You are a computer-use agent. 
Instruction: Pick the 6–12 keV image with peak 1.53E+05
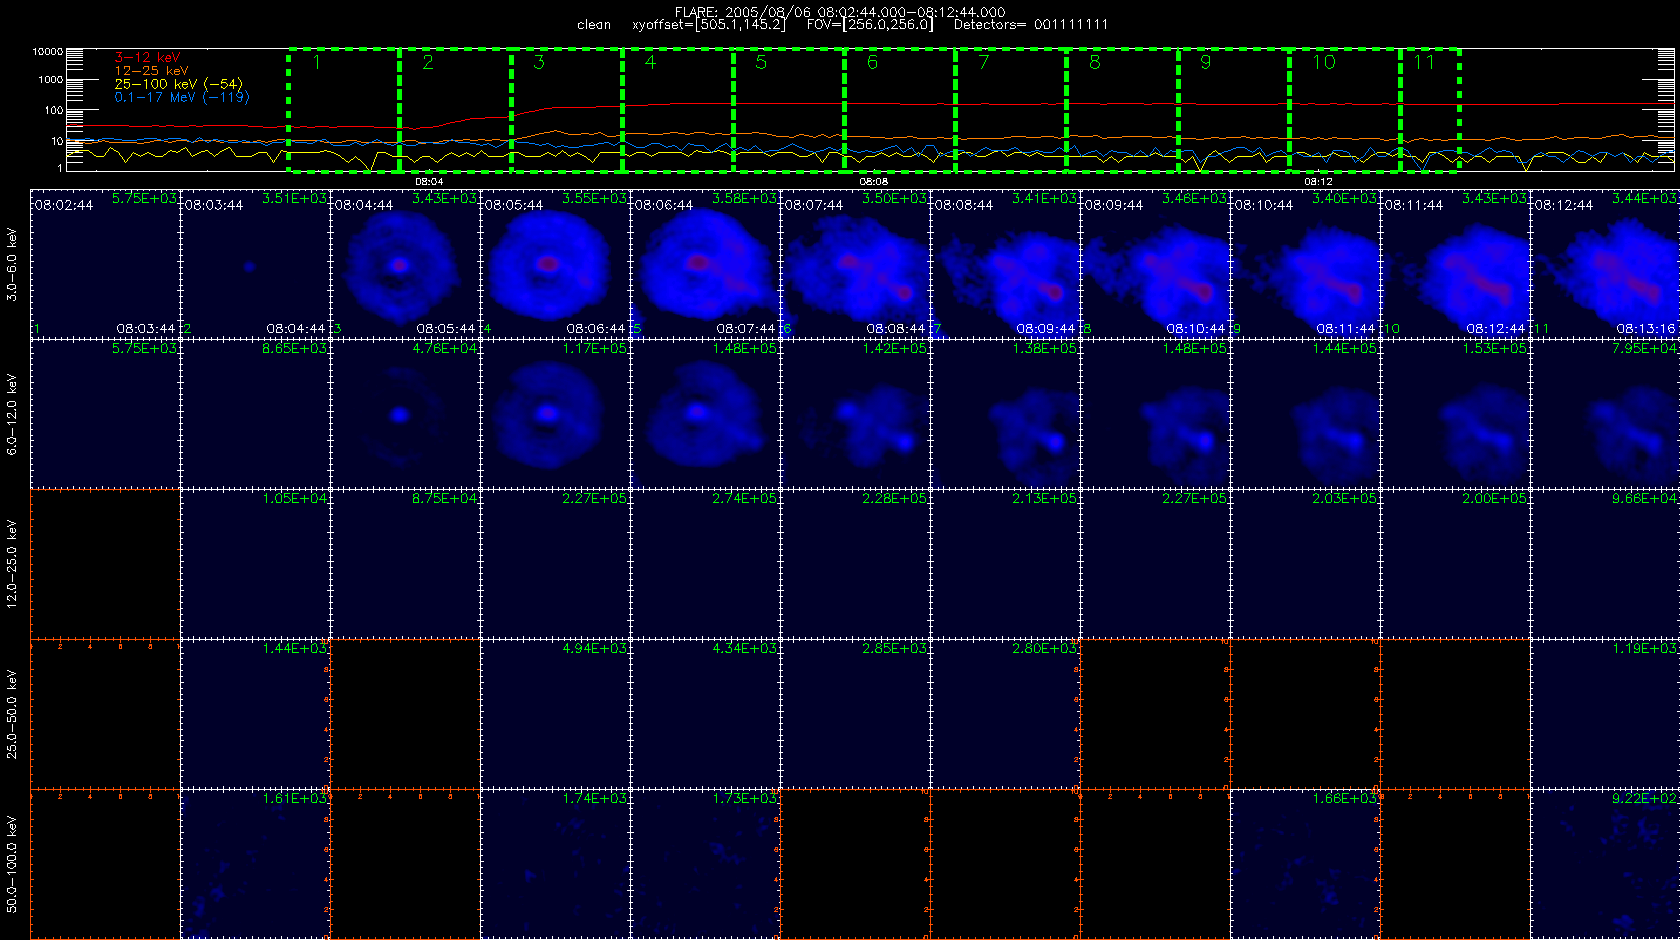click(1455, 414)
